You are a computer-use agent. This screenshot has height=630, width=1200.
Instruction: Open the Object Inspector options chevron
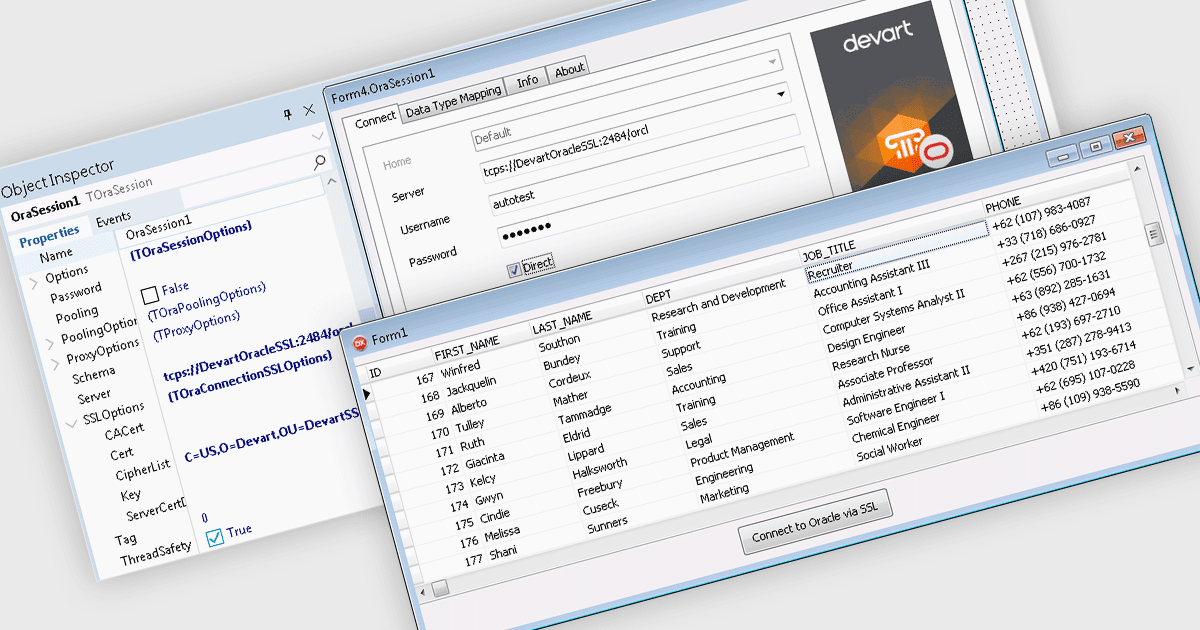pos(318,135)
